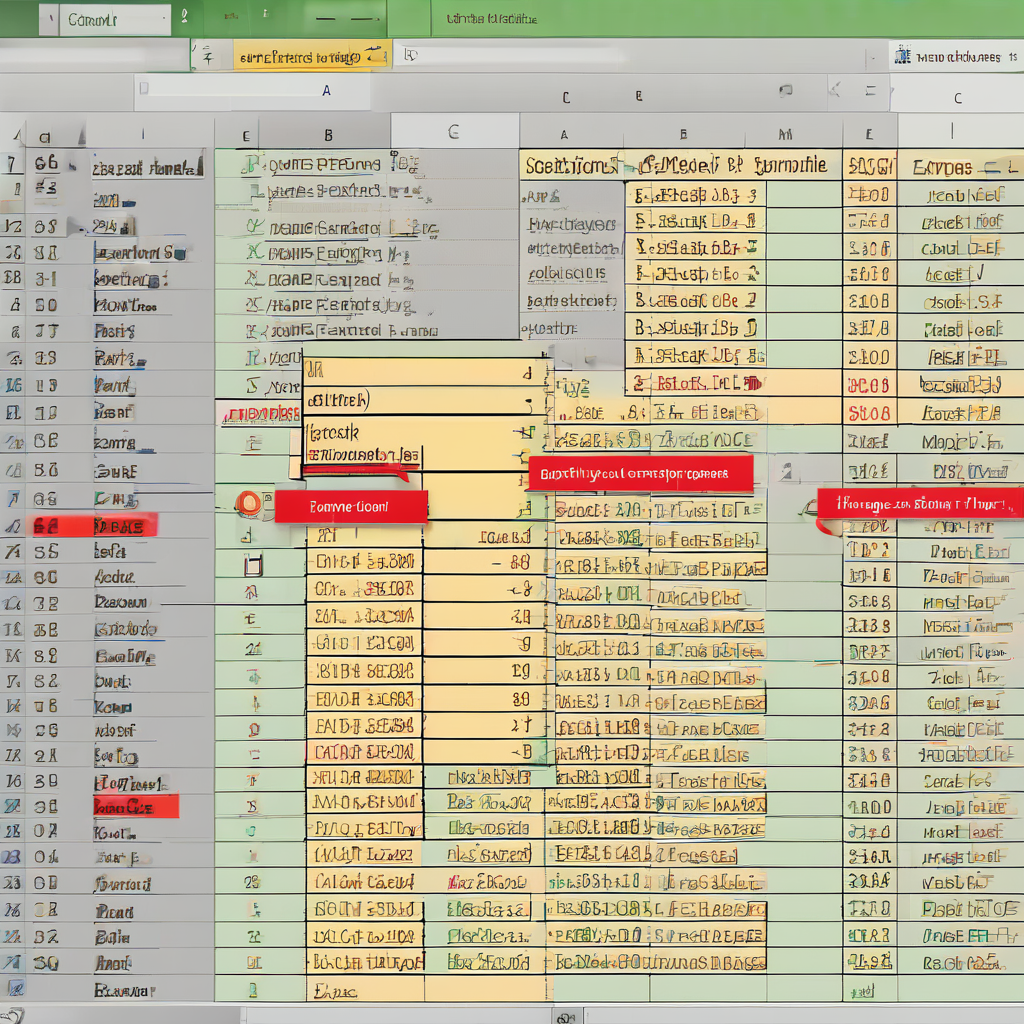Image resolution: width=1024 pixels, height=1024 pixels.
Task: Click the wide red callout in sheet center
Action: 640,474
